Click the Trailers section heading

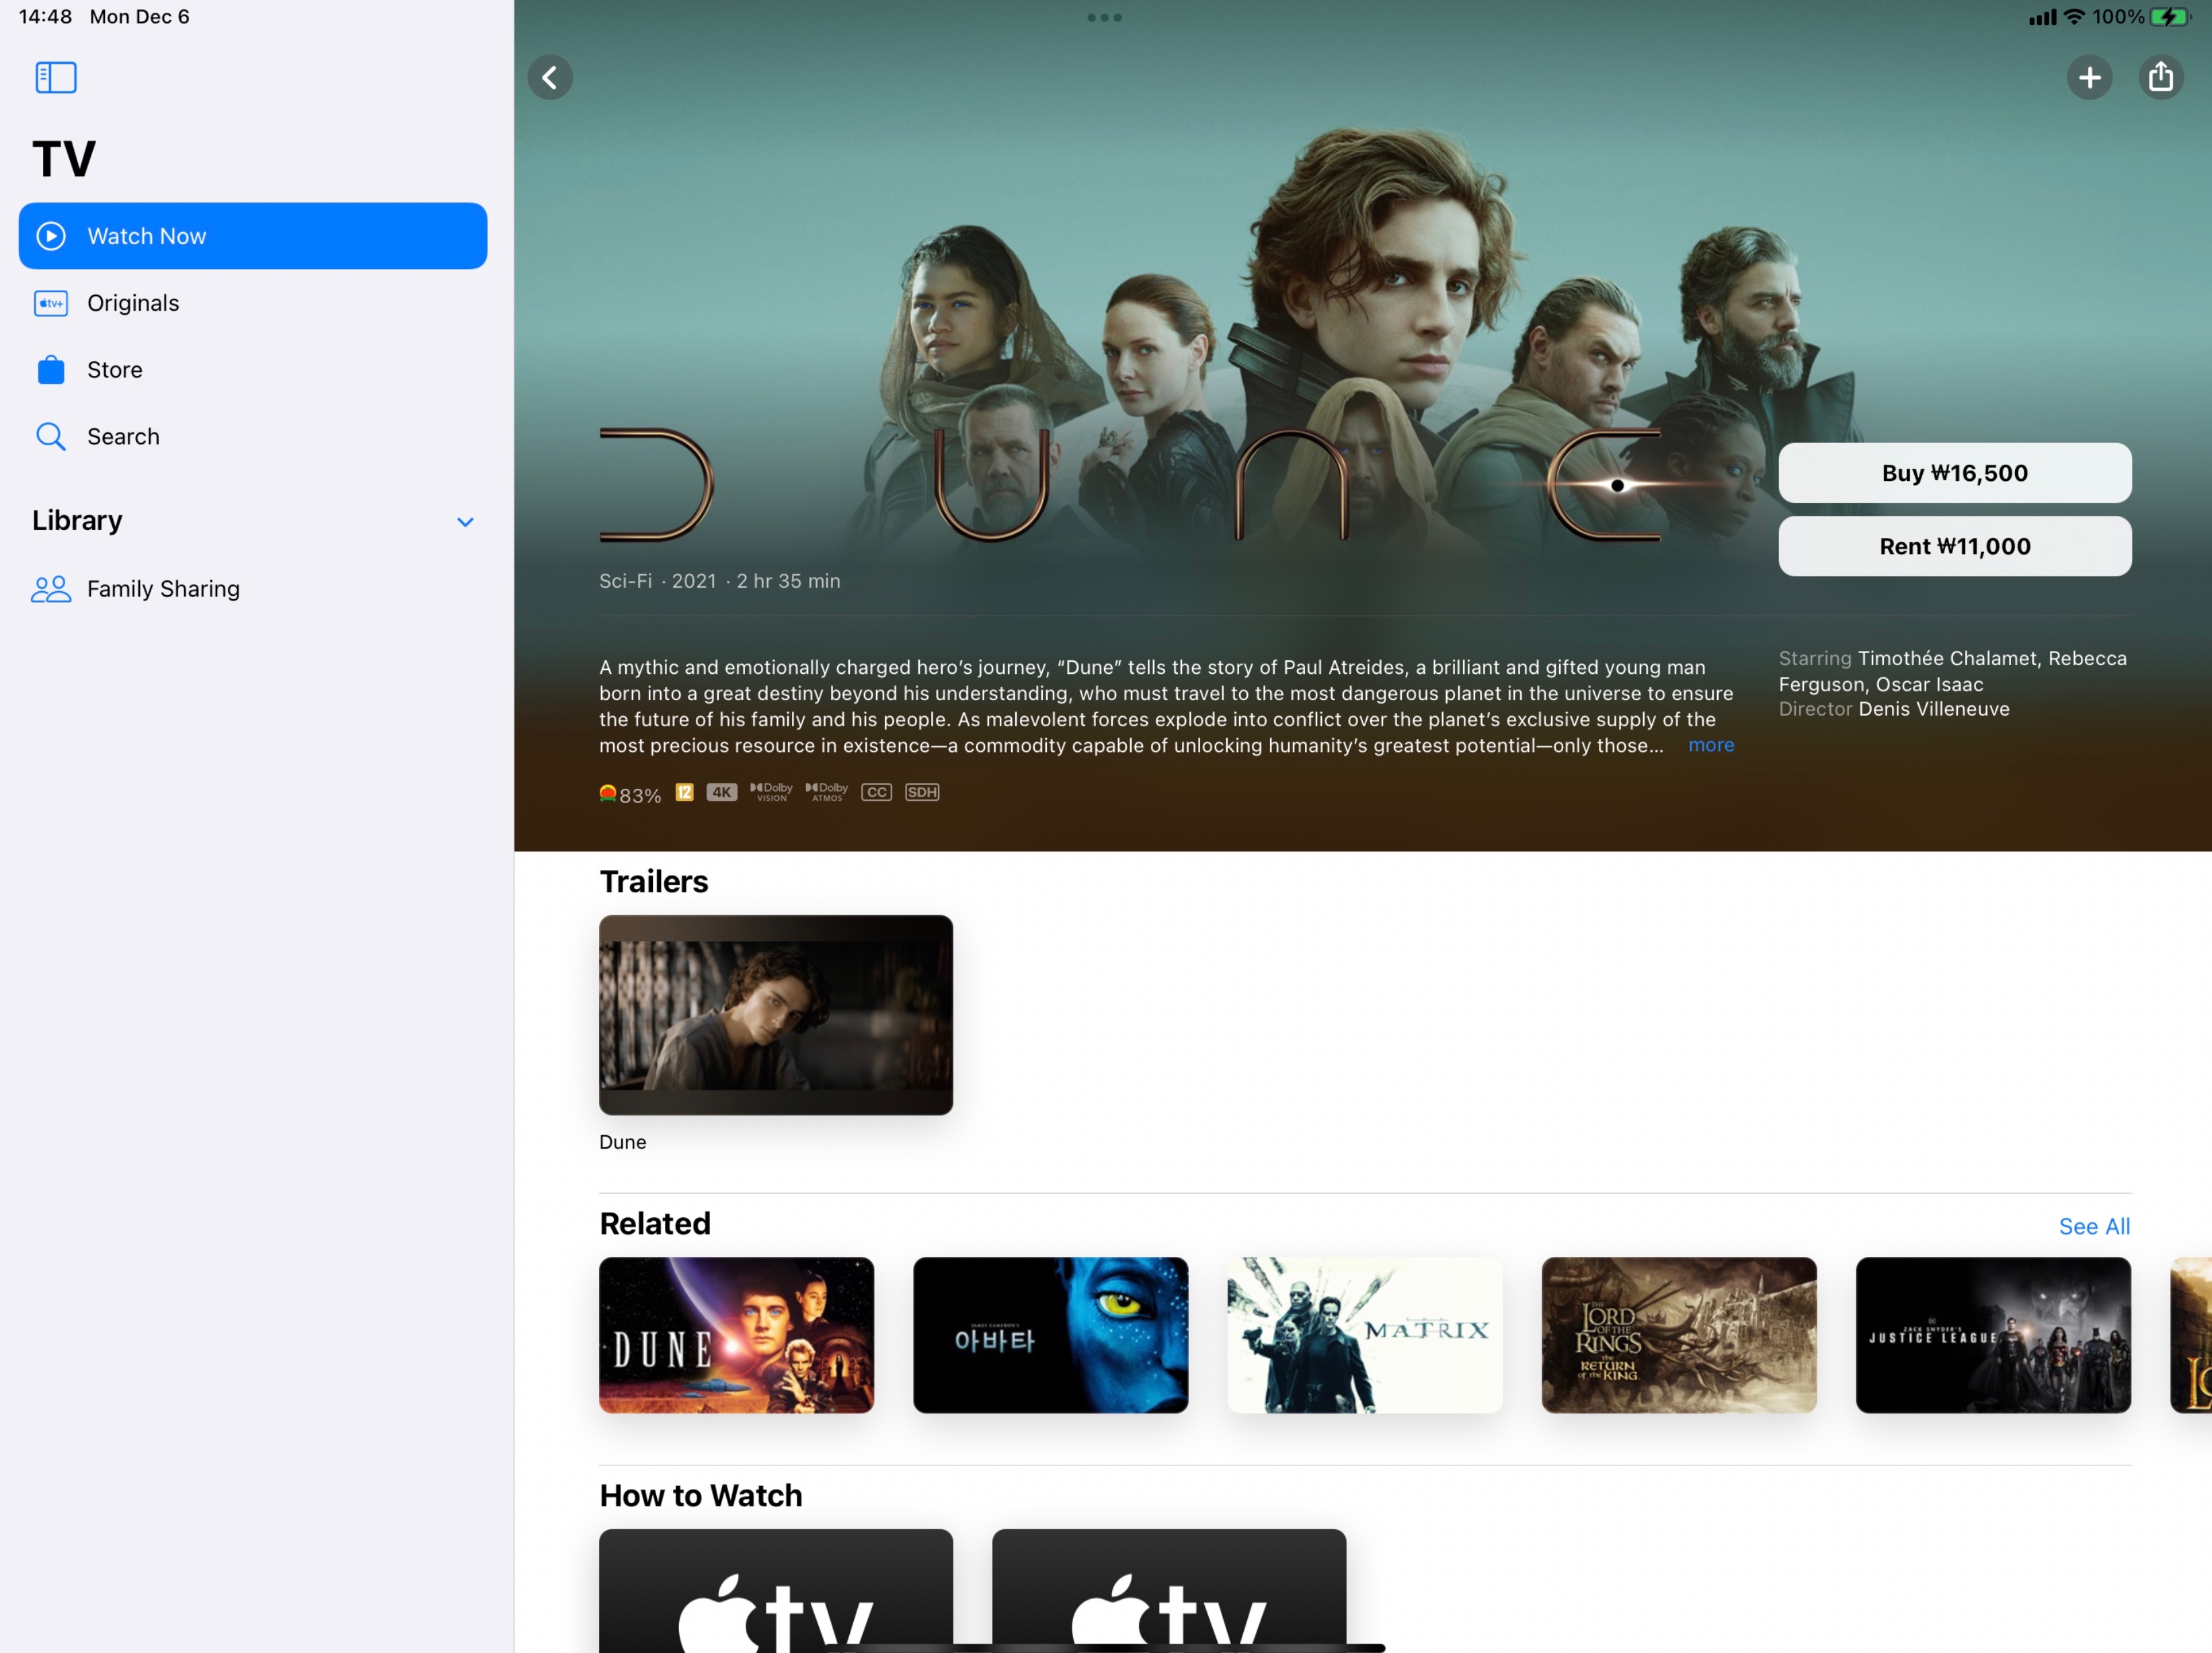click(653, 881)
